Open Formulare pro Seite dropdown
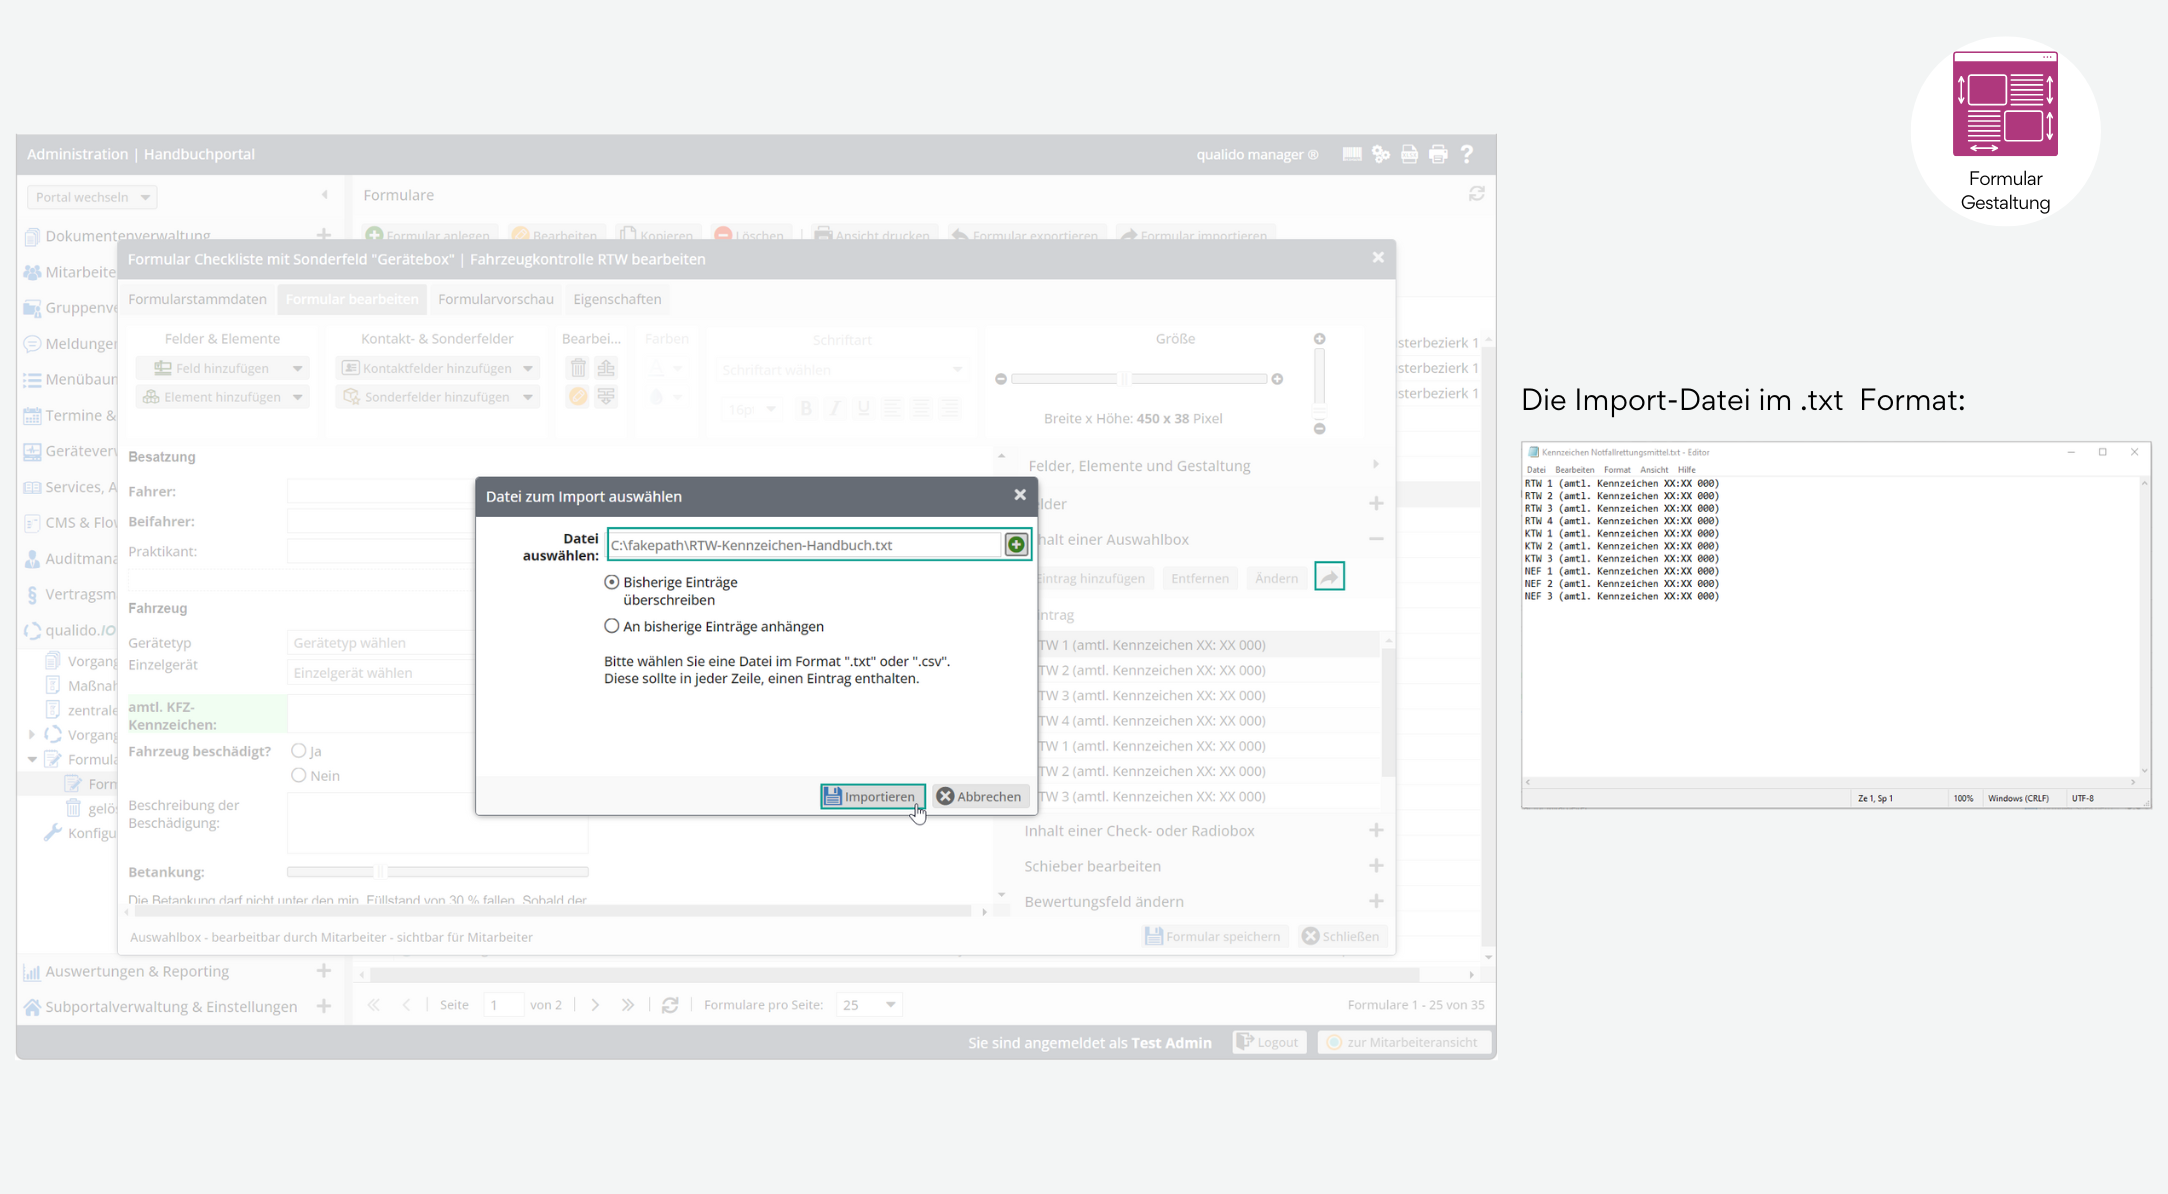Viewport: 2168px width, 1194px height. pos(869,1005)
